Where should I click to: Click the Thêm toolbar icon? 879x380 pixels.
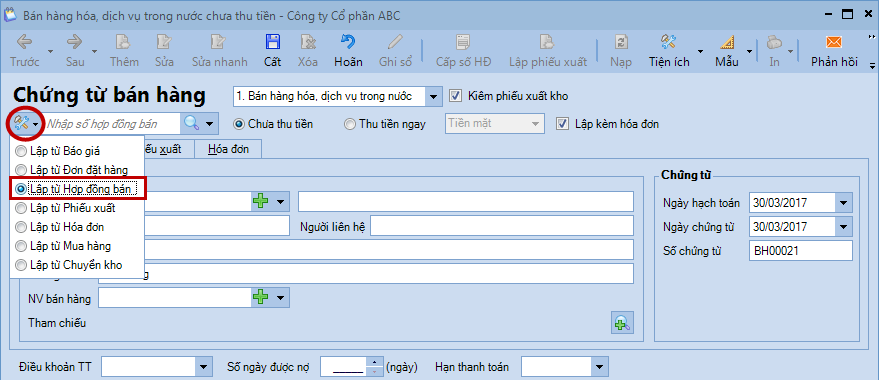click(124, 42)
